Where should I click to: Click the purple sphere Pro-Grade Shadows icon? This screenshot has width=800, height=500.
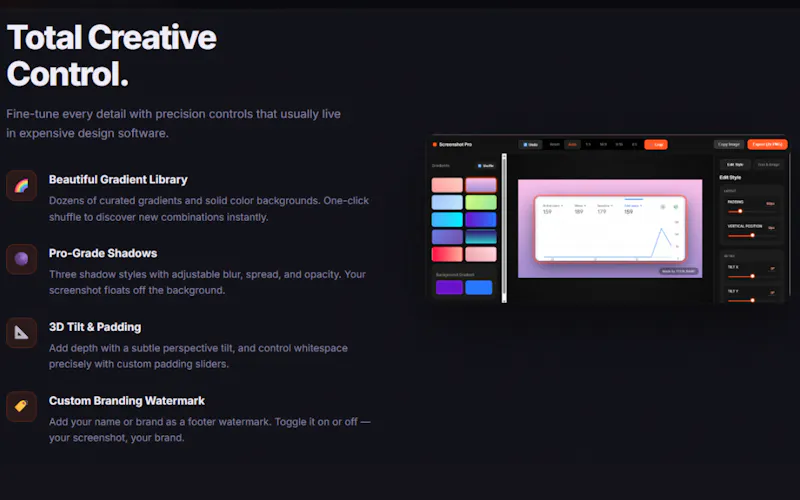21,259
